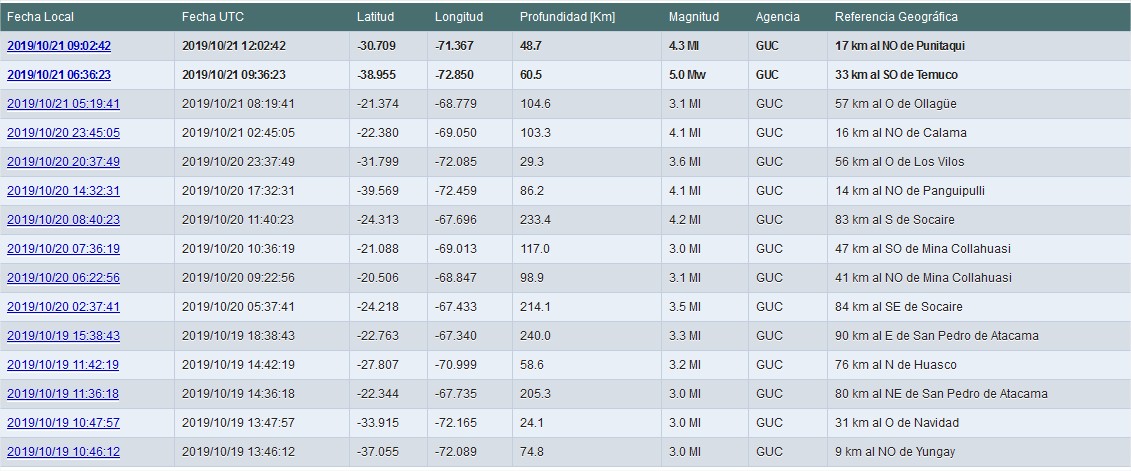Screen dimensions: 1131x471
Task: Open the 2019/10/20 20:37:49 event link
Action: point(63,162)
